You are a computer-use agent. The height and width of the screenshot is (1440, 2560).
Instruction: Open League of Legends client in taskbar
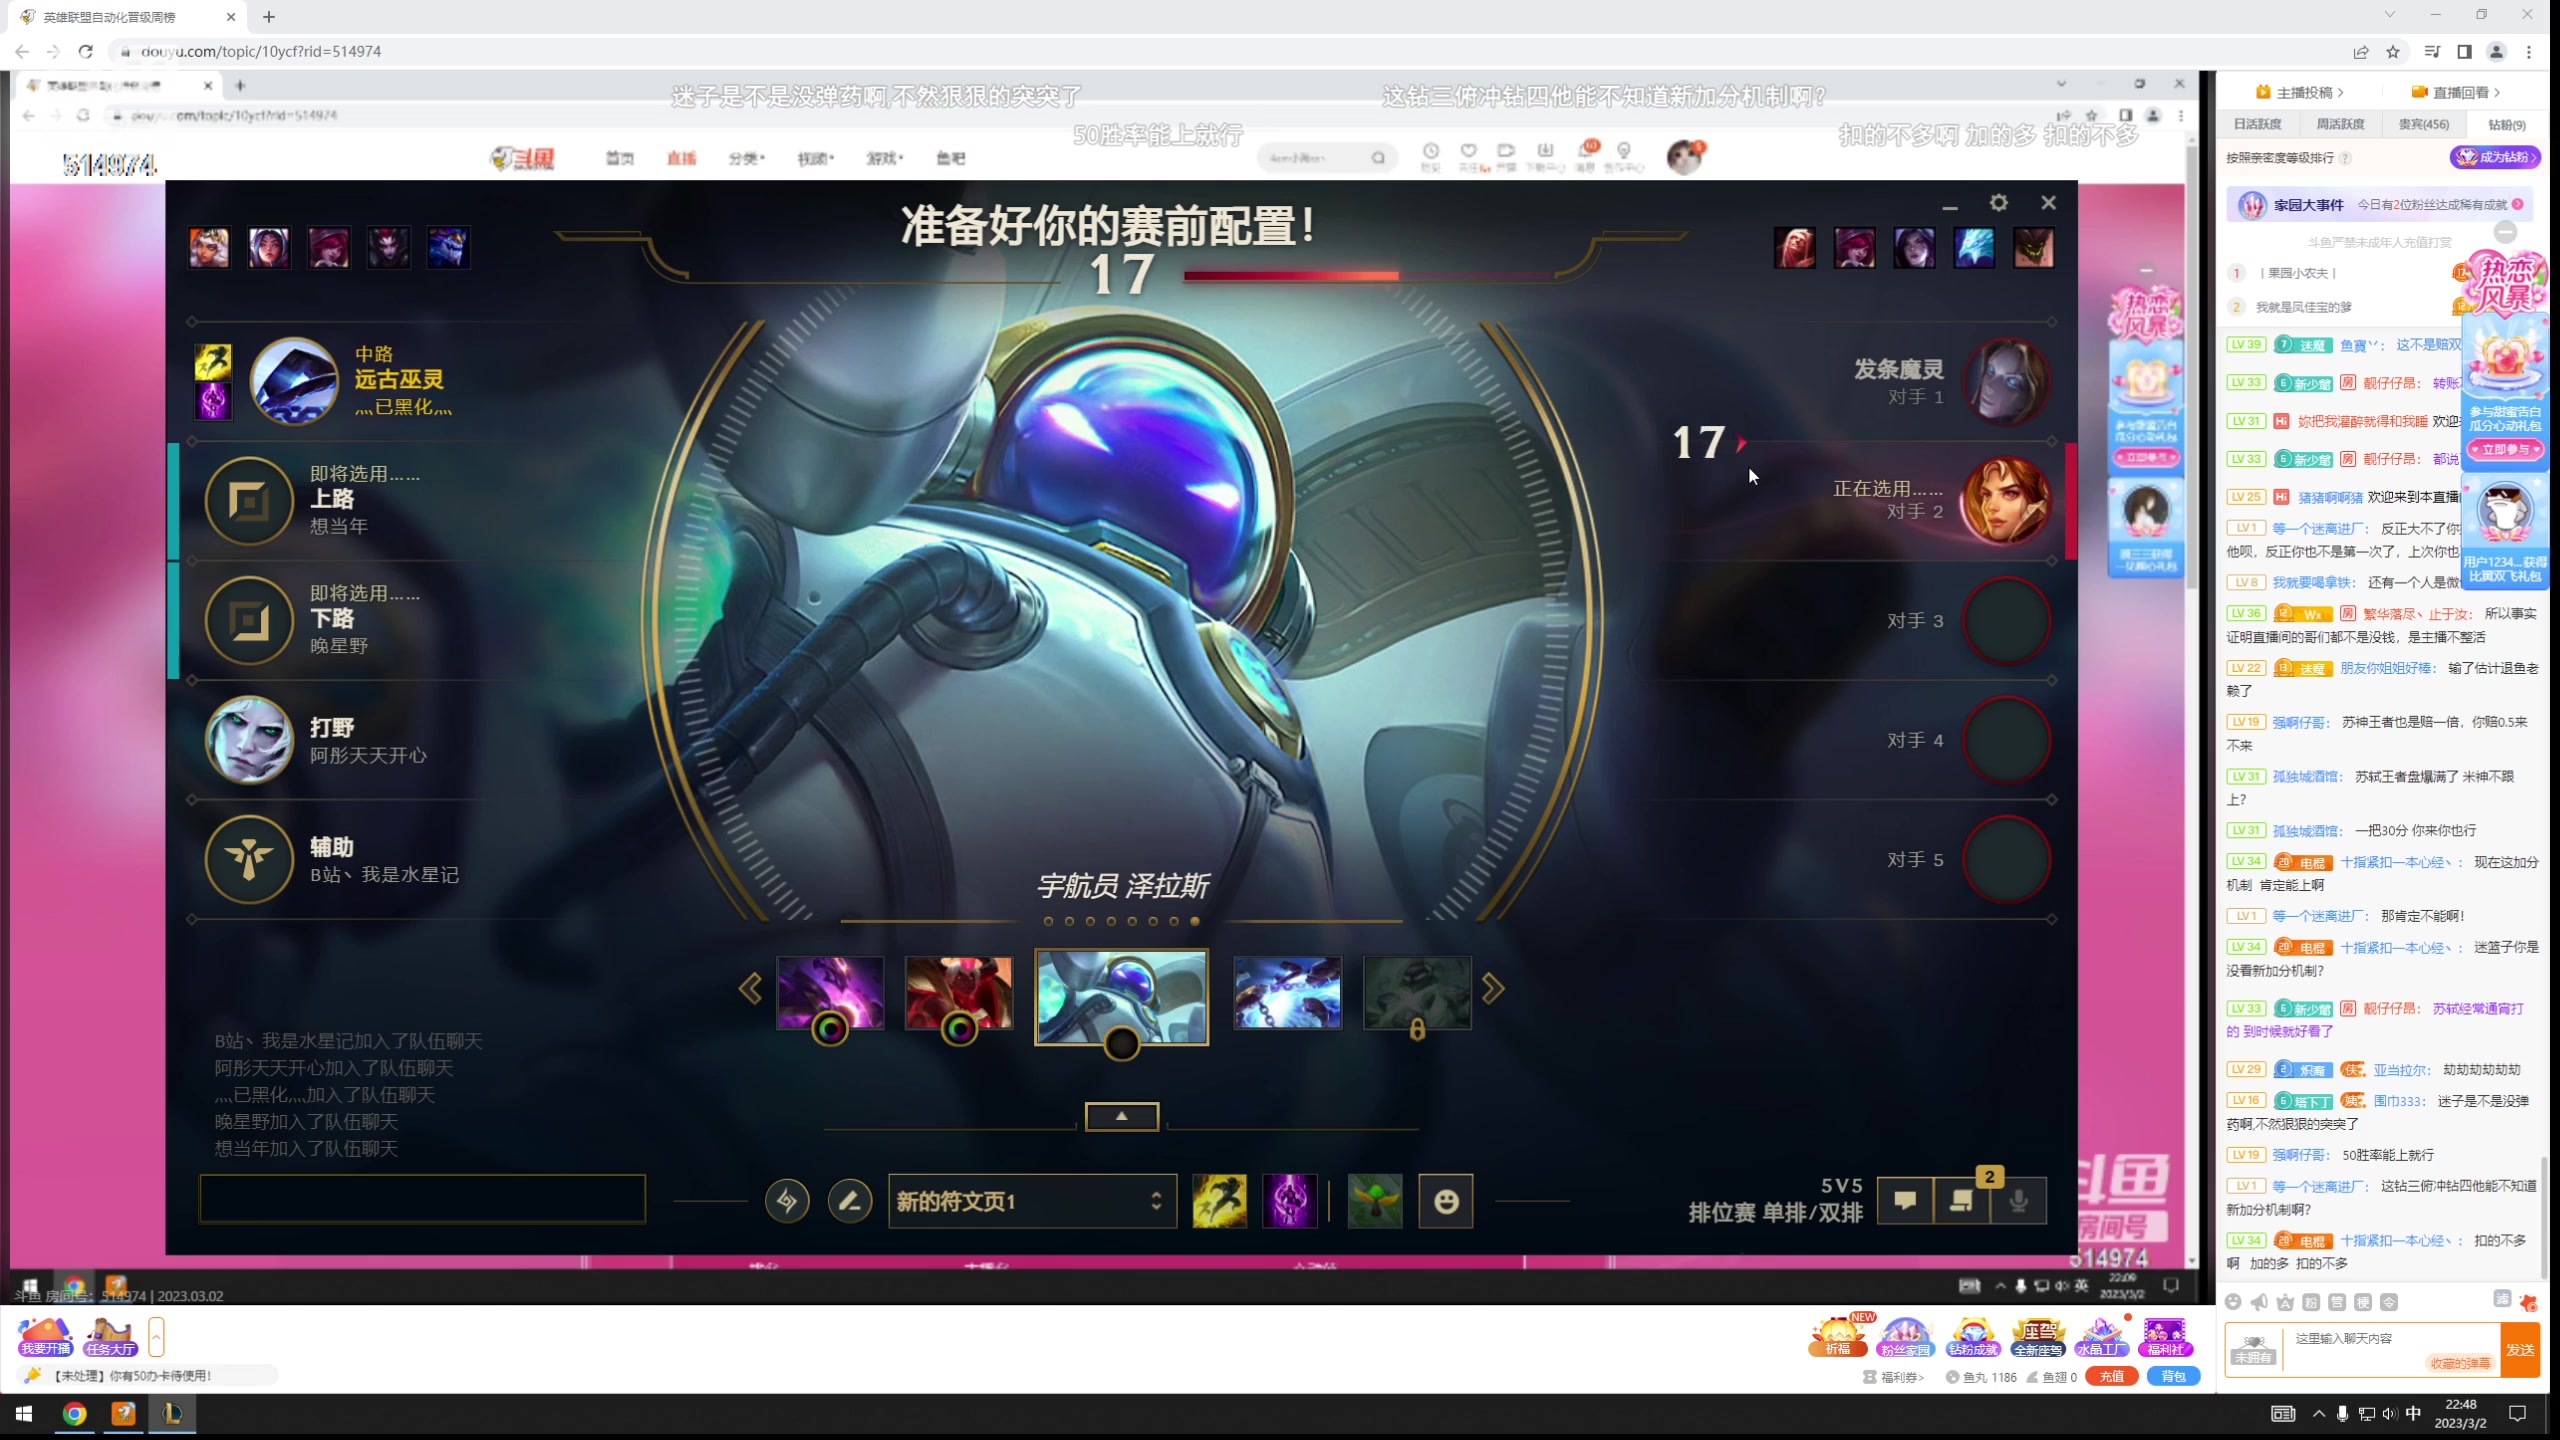(172, 1413)
